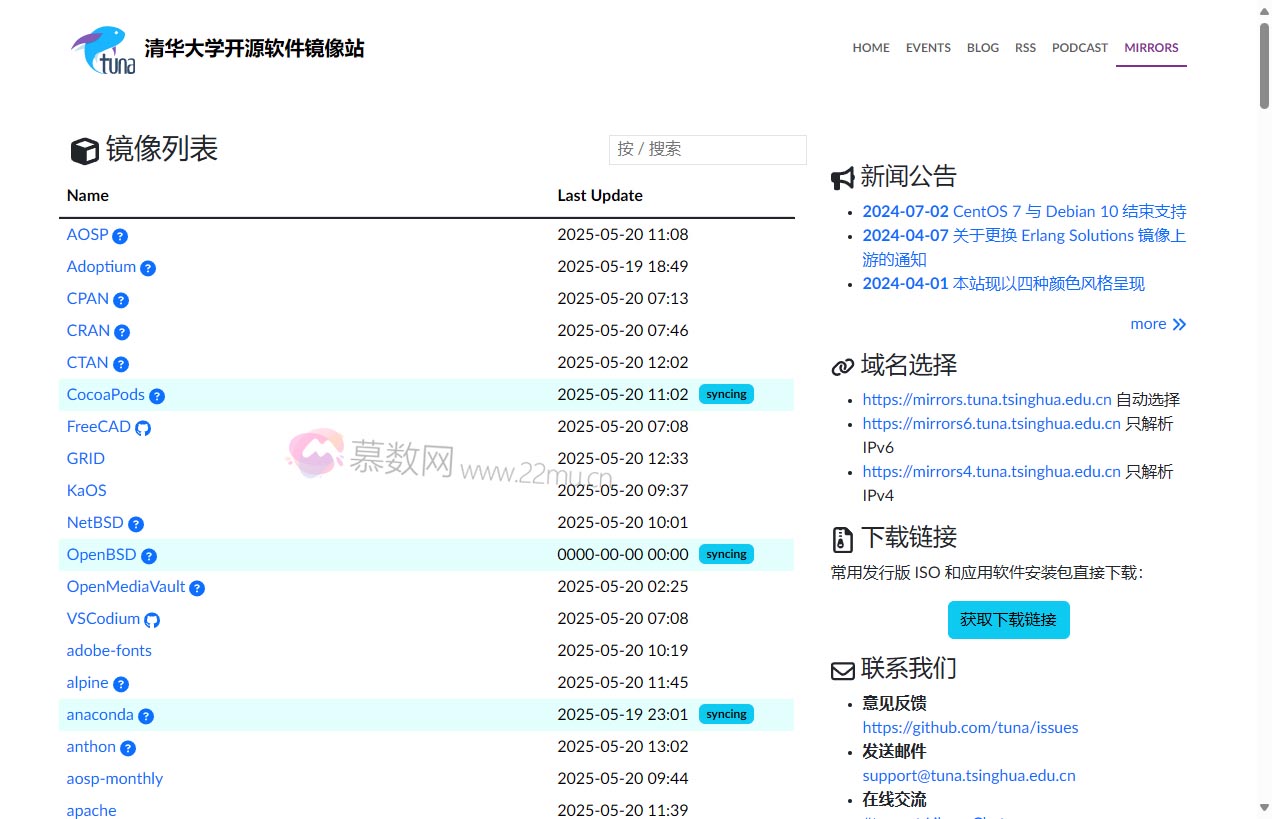
Task: Expand more news with the more link
Action: click(x=1146, y=323)
